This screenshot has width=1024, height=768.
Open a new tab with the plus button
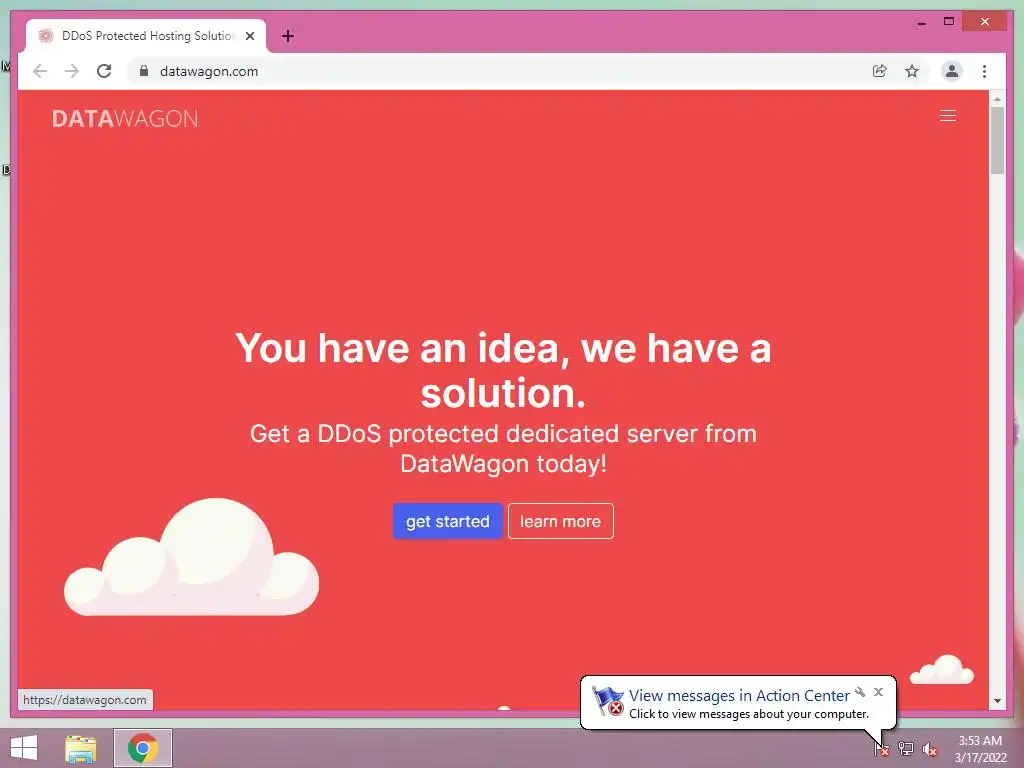[288, 36]
